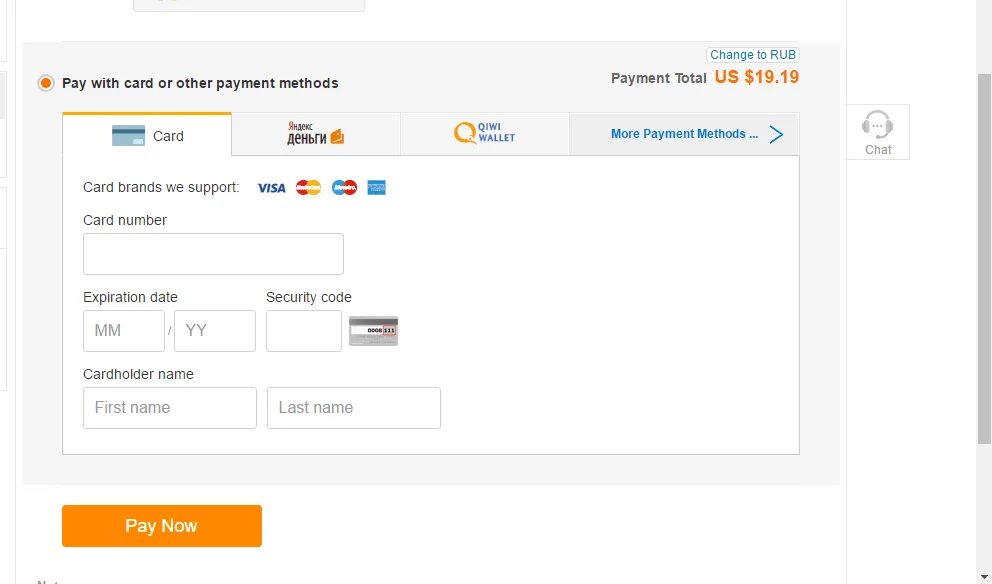Click the QIWI Wallet logo
This screenshot has height=584, width=992.
click(x=485, y=133)
